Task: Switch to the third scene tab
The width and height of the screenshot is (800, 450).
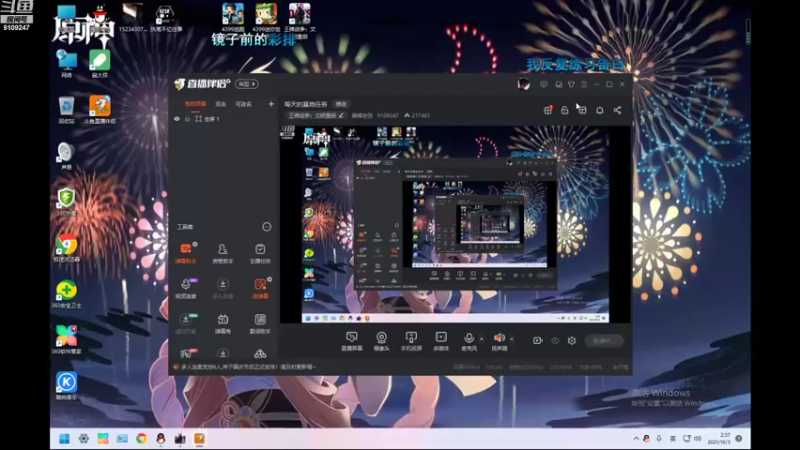Action: (x=243, y=104)
